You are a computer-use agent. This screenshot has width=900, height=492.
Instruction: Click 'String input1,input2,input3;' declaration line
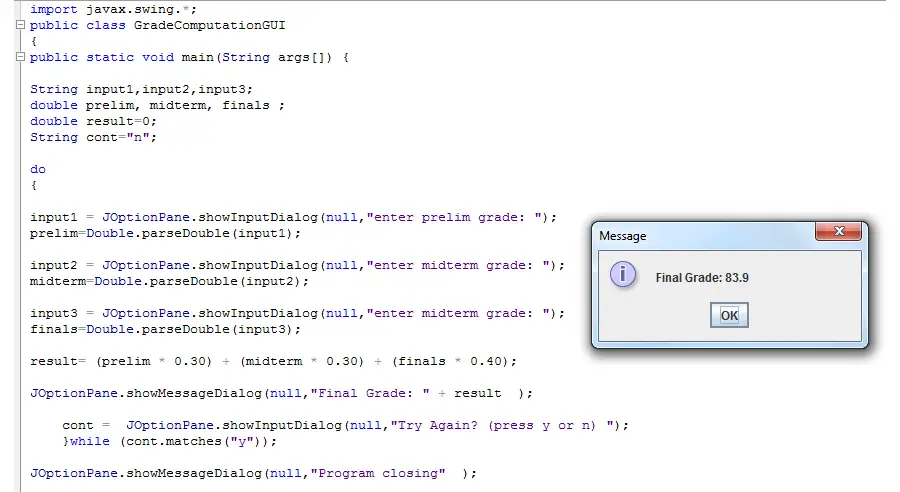point(141,90)
